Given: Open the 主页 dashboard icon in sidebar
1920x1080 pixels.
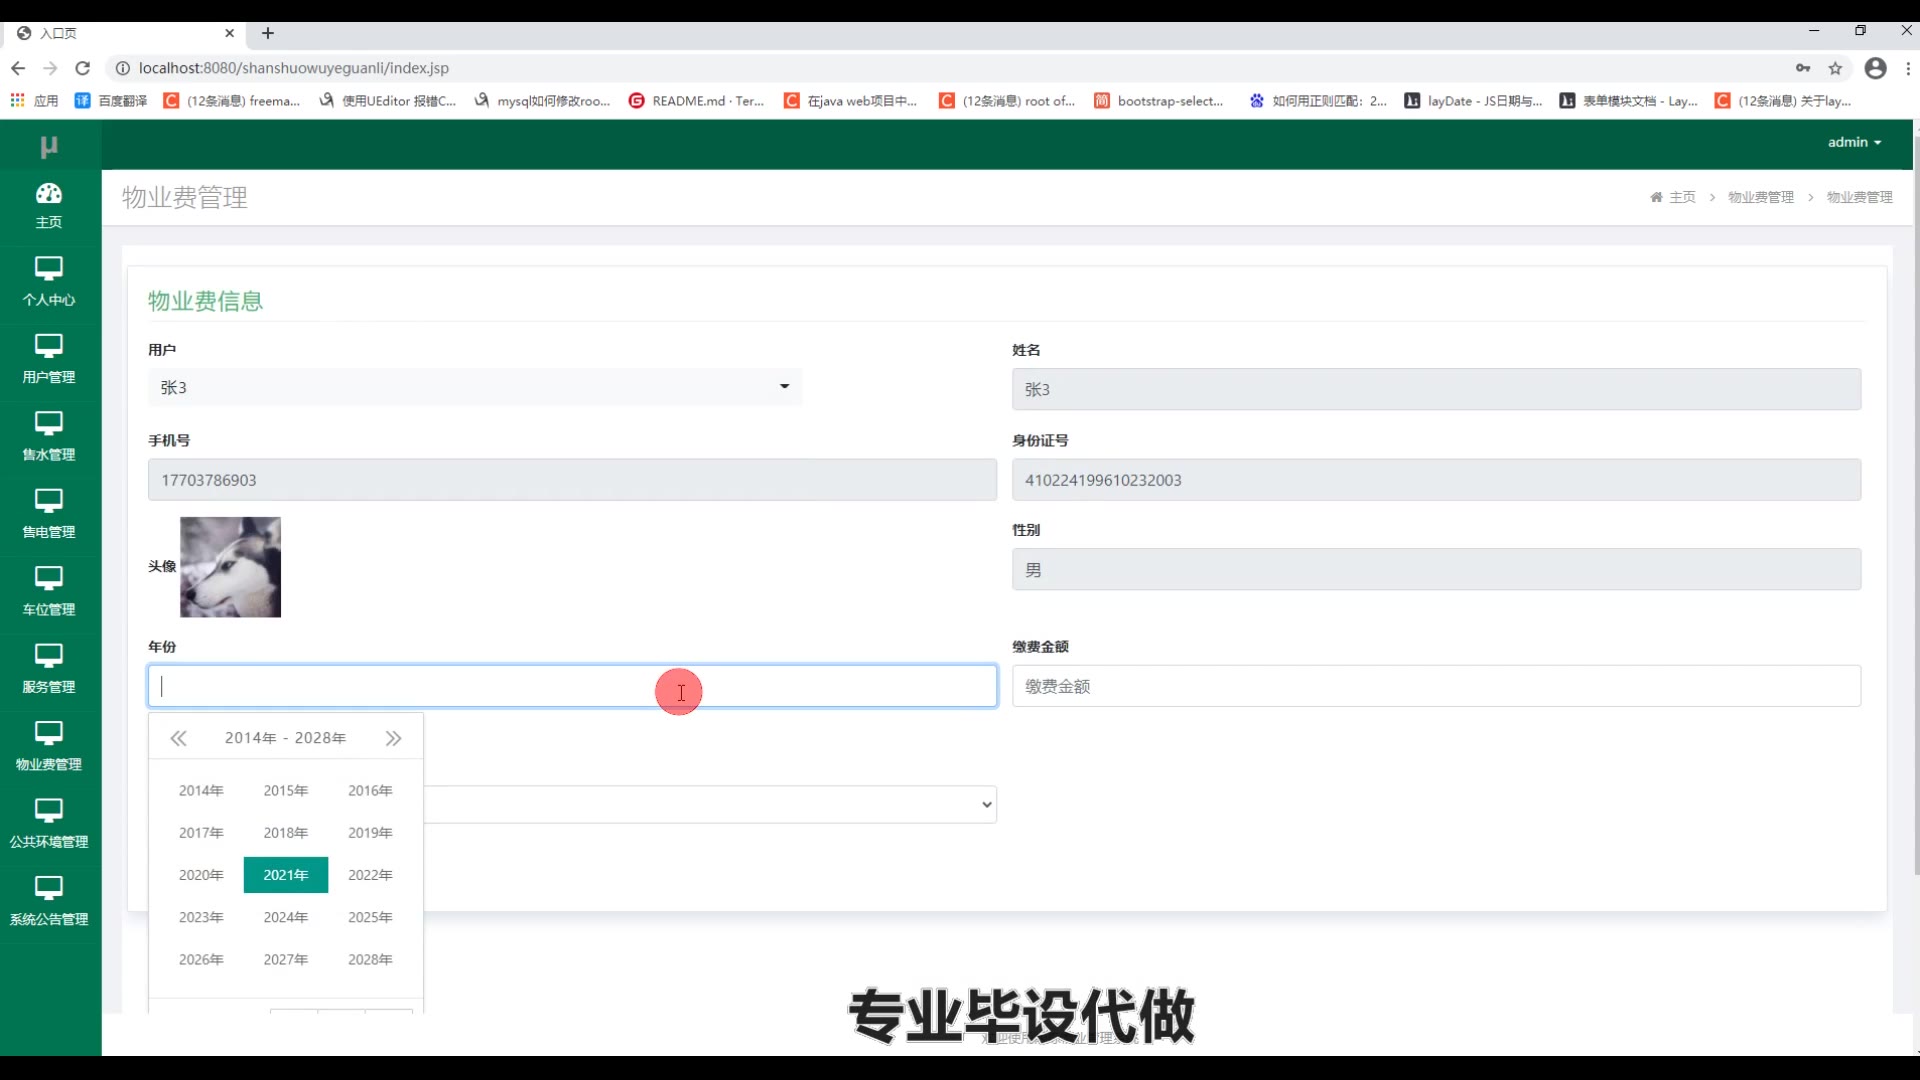Looking at the screenshot, I should click(49, 194).
